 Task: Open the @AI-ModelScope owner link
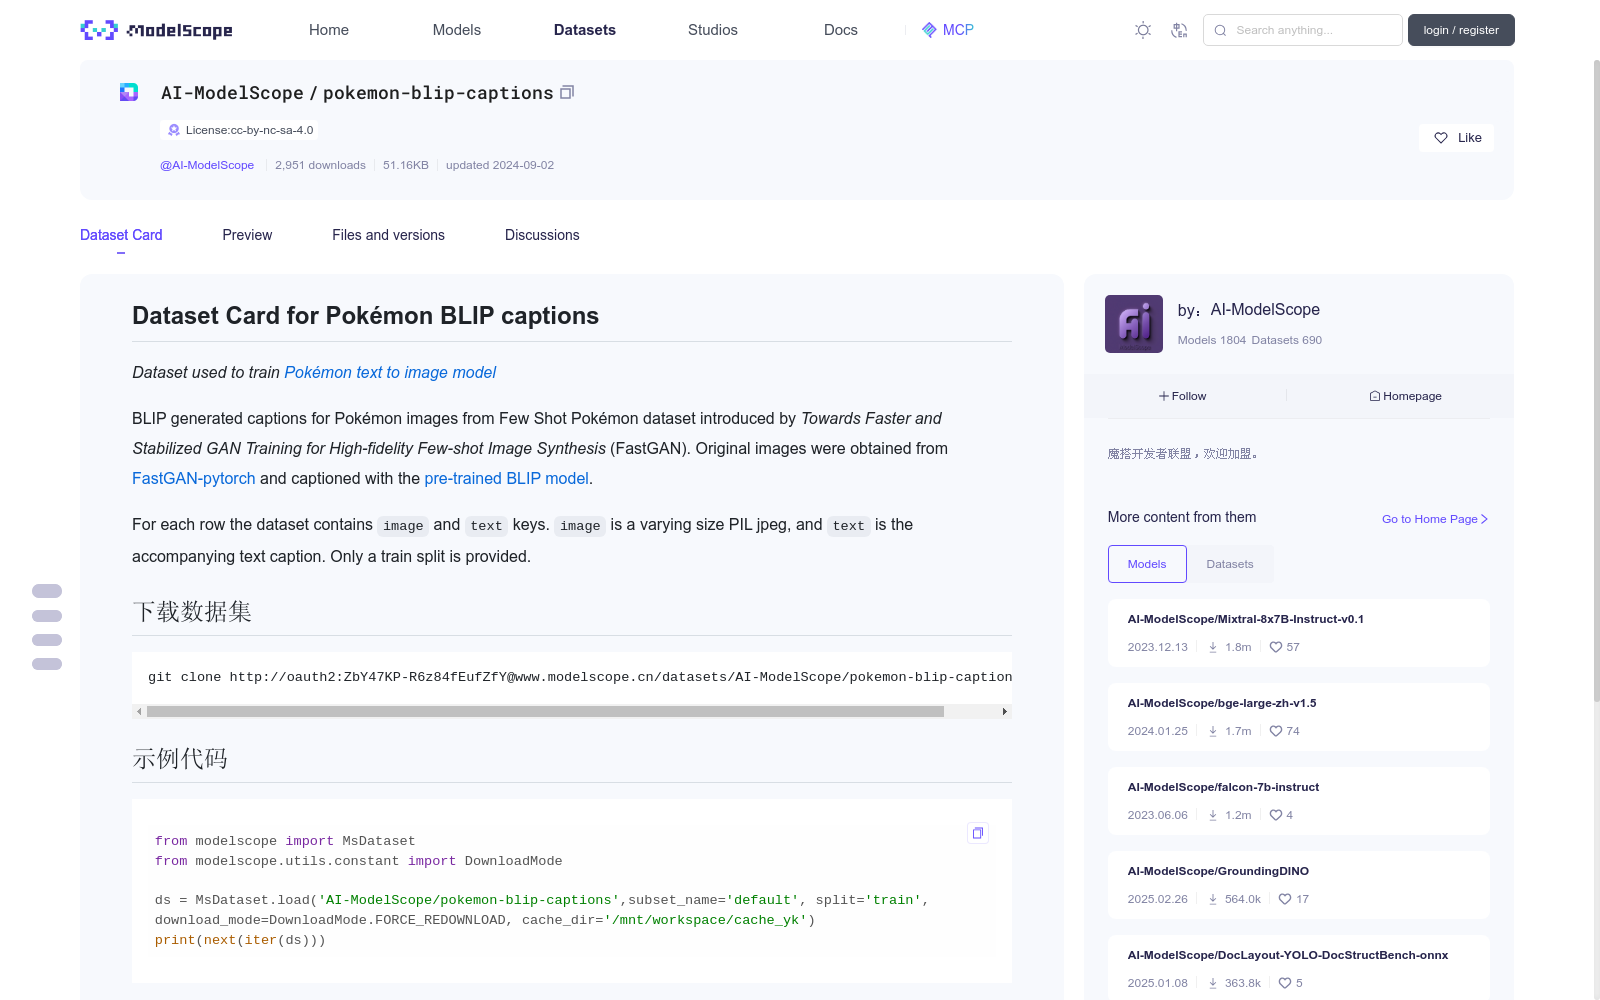[x=207, y=165]
